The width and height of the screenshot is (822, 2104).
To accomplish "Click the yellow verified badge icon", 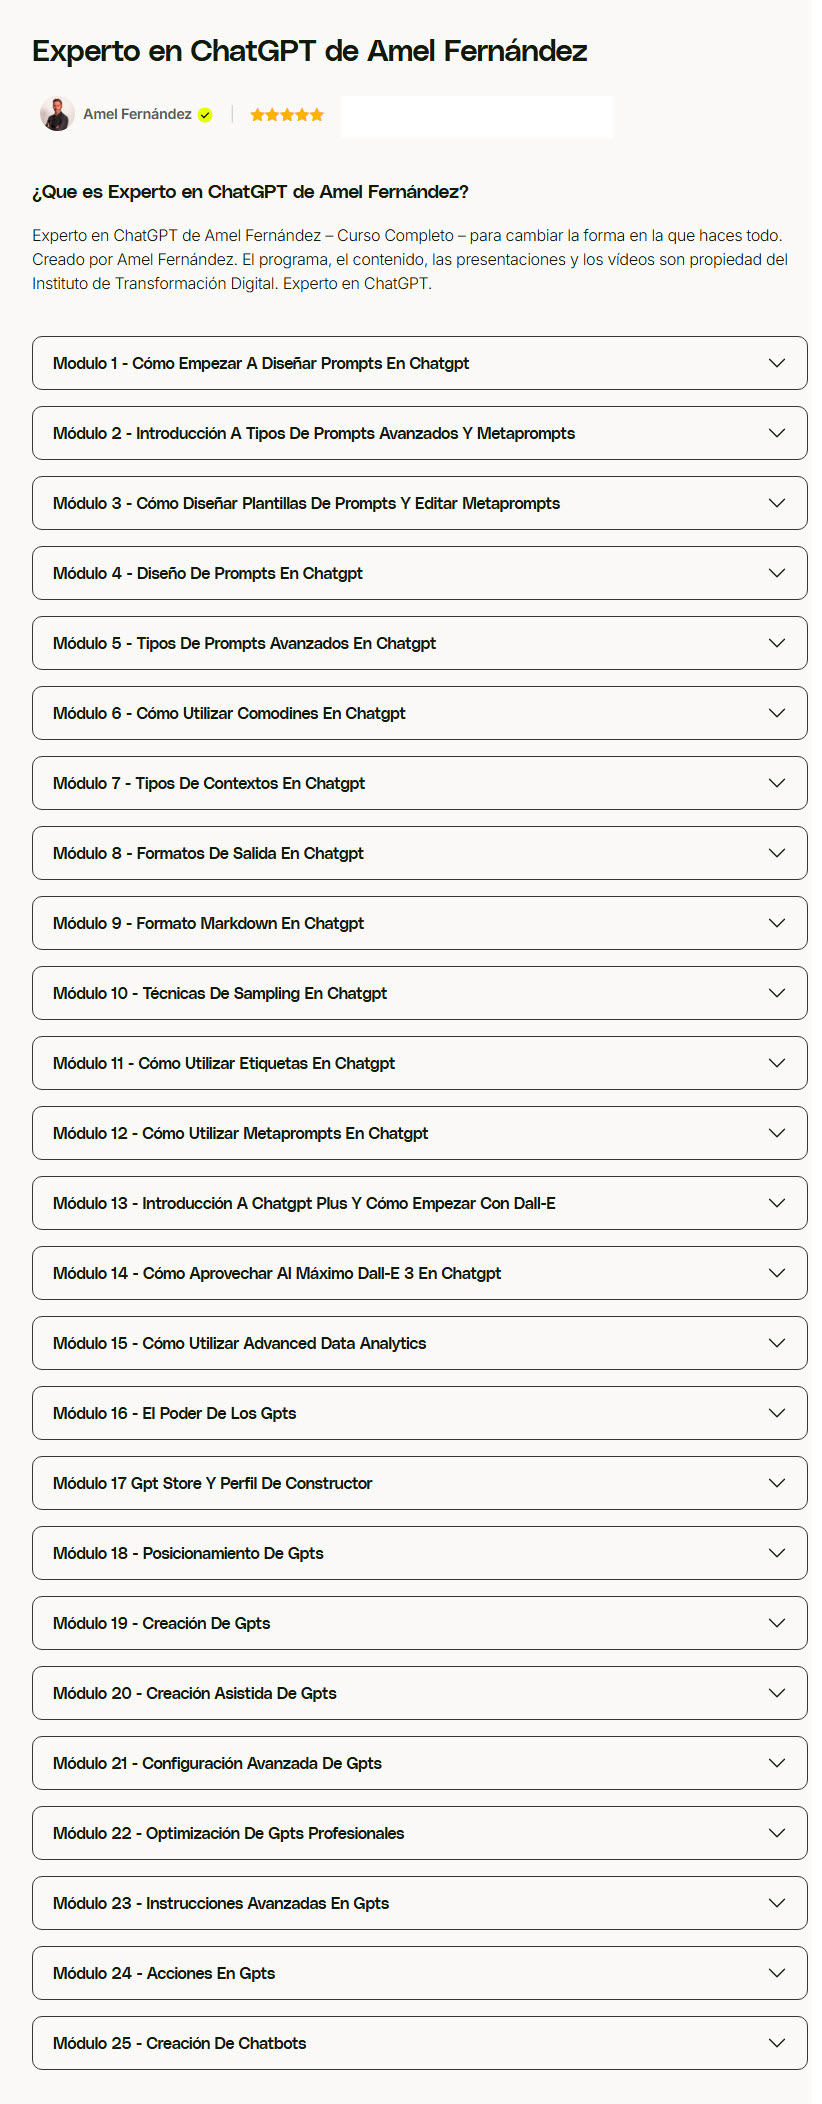I will [x=205, y=115].
